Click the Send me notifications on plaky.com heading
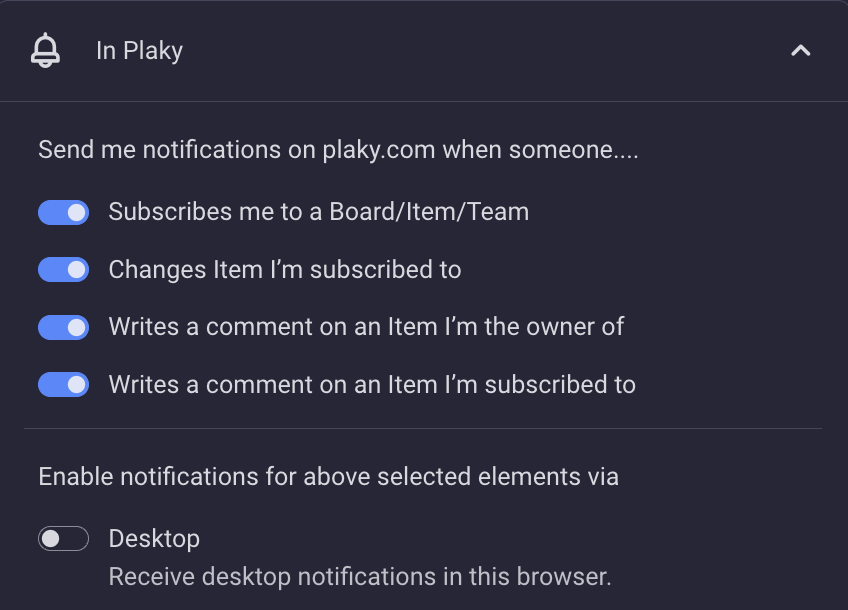The image size is (848, 610). [338, 150]
